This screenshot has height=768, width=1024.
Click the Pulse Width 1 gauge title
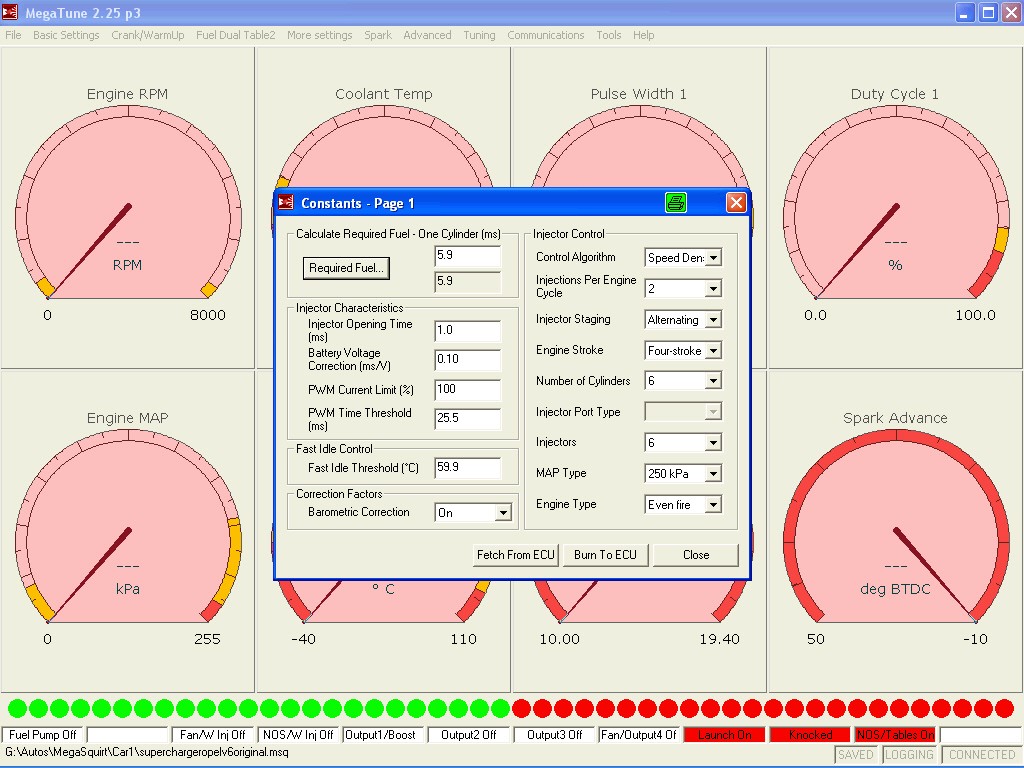639,94
